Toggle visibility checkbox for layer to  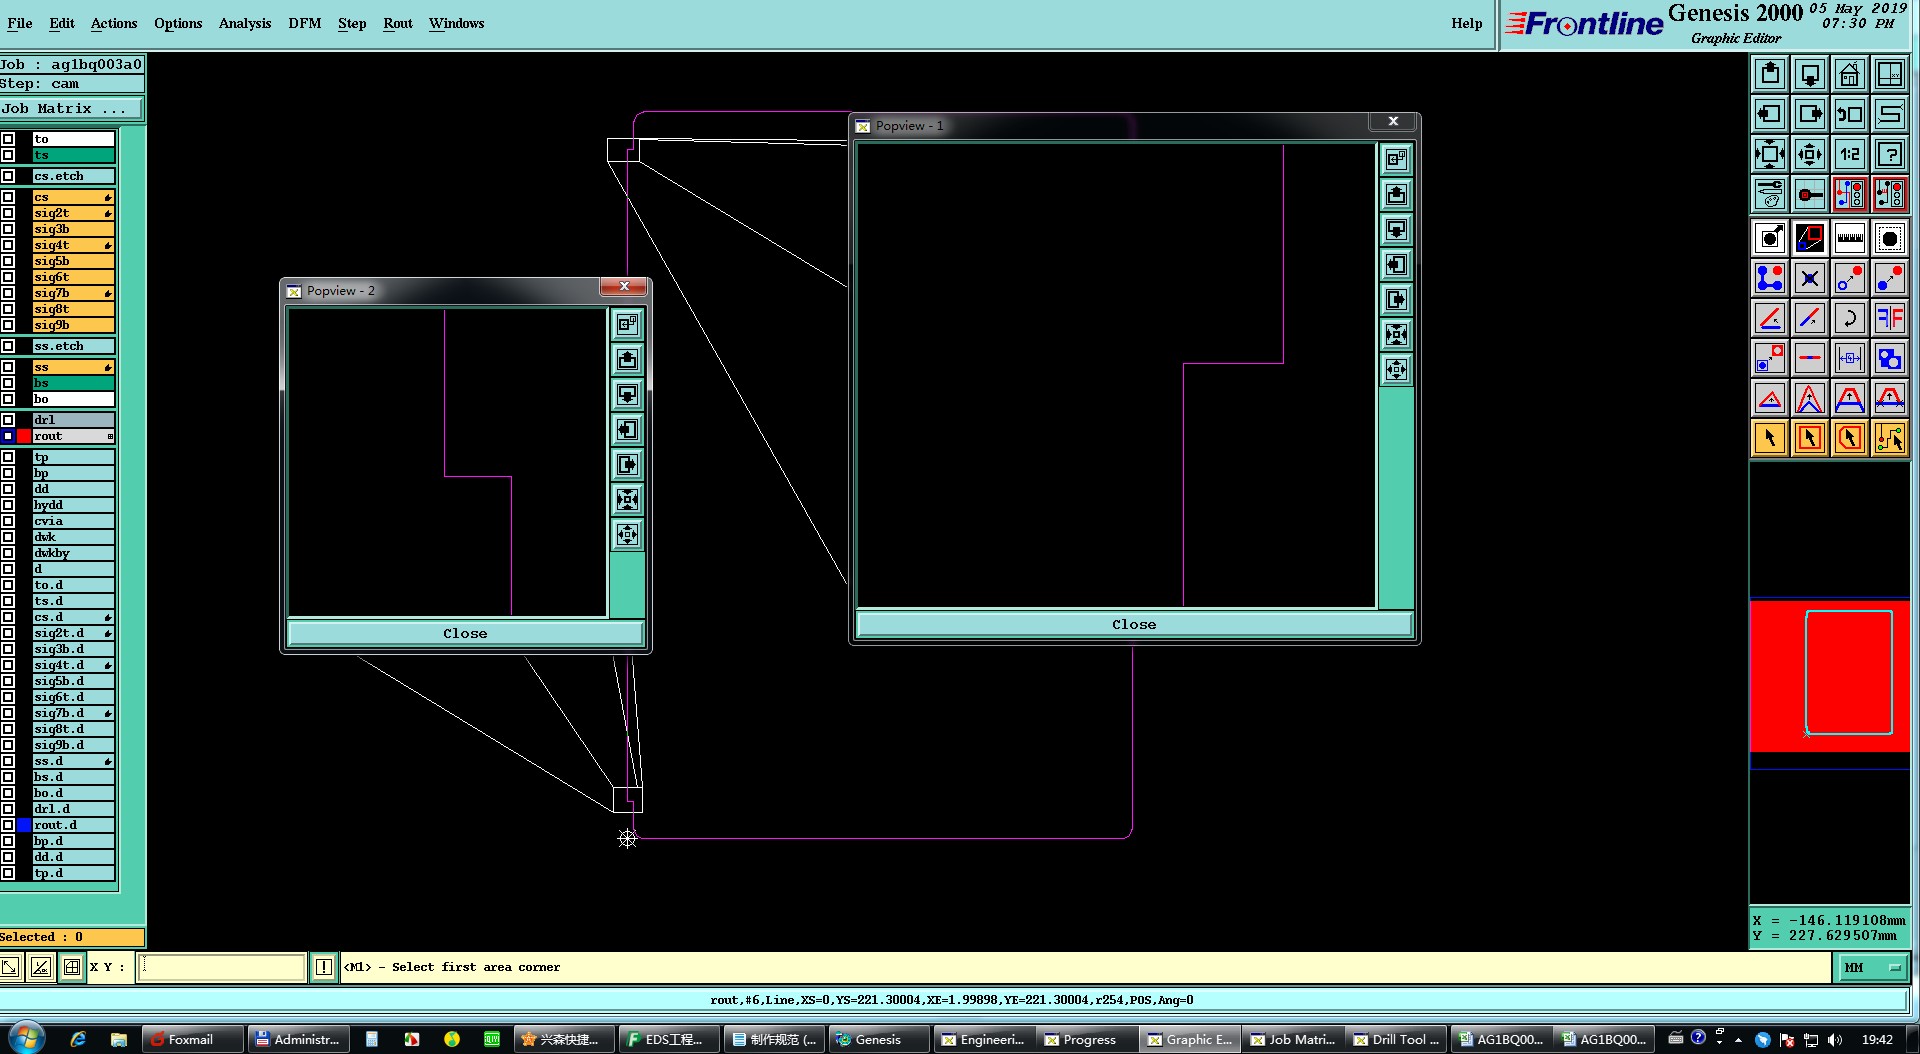[8, 139]
